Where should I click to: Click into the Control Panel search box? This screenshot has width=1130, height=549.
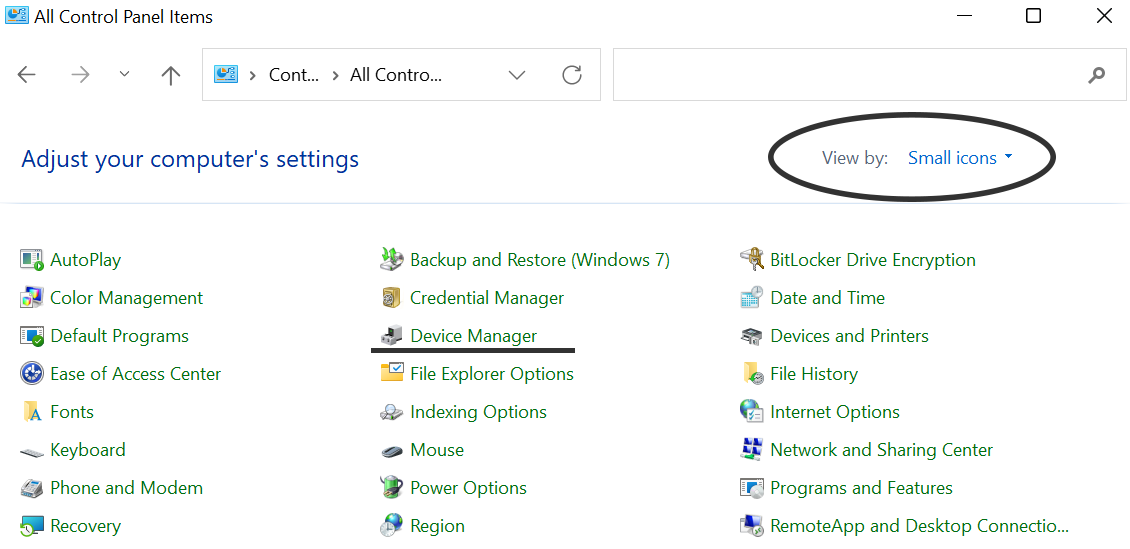pyautogui.click(x=869, y=75)
